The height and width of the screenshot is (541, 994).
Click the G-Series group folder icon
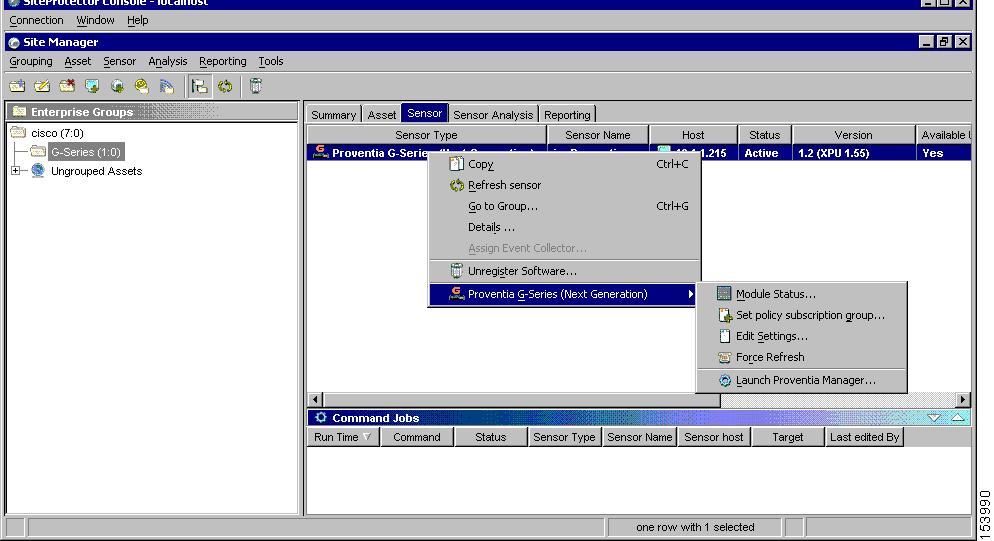pyautogui.click(x=38, y=152)
